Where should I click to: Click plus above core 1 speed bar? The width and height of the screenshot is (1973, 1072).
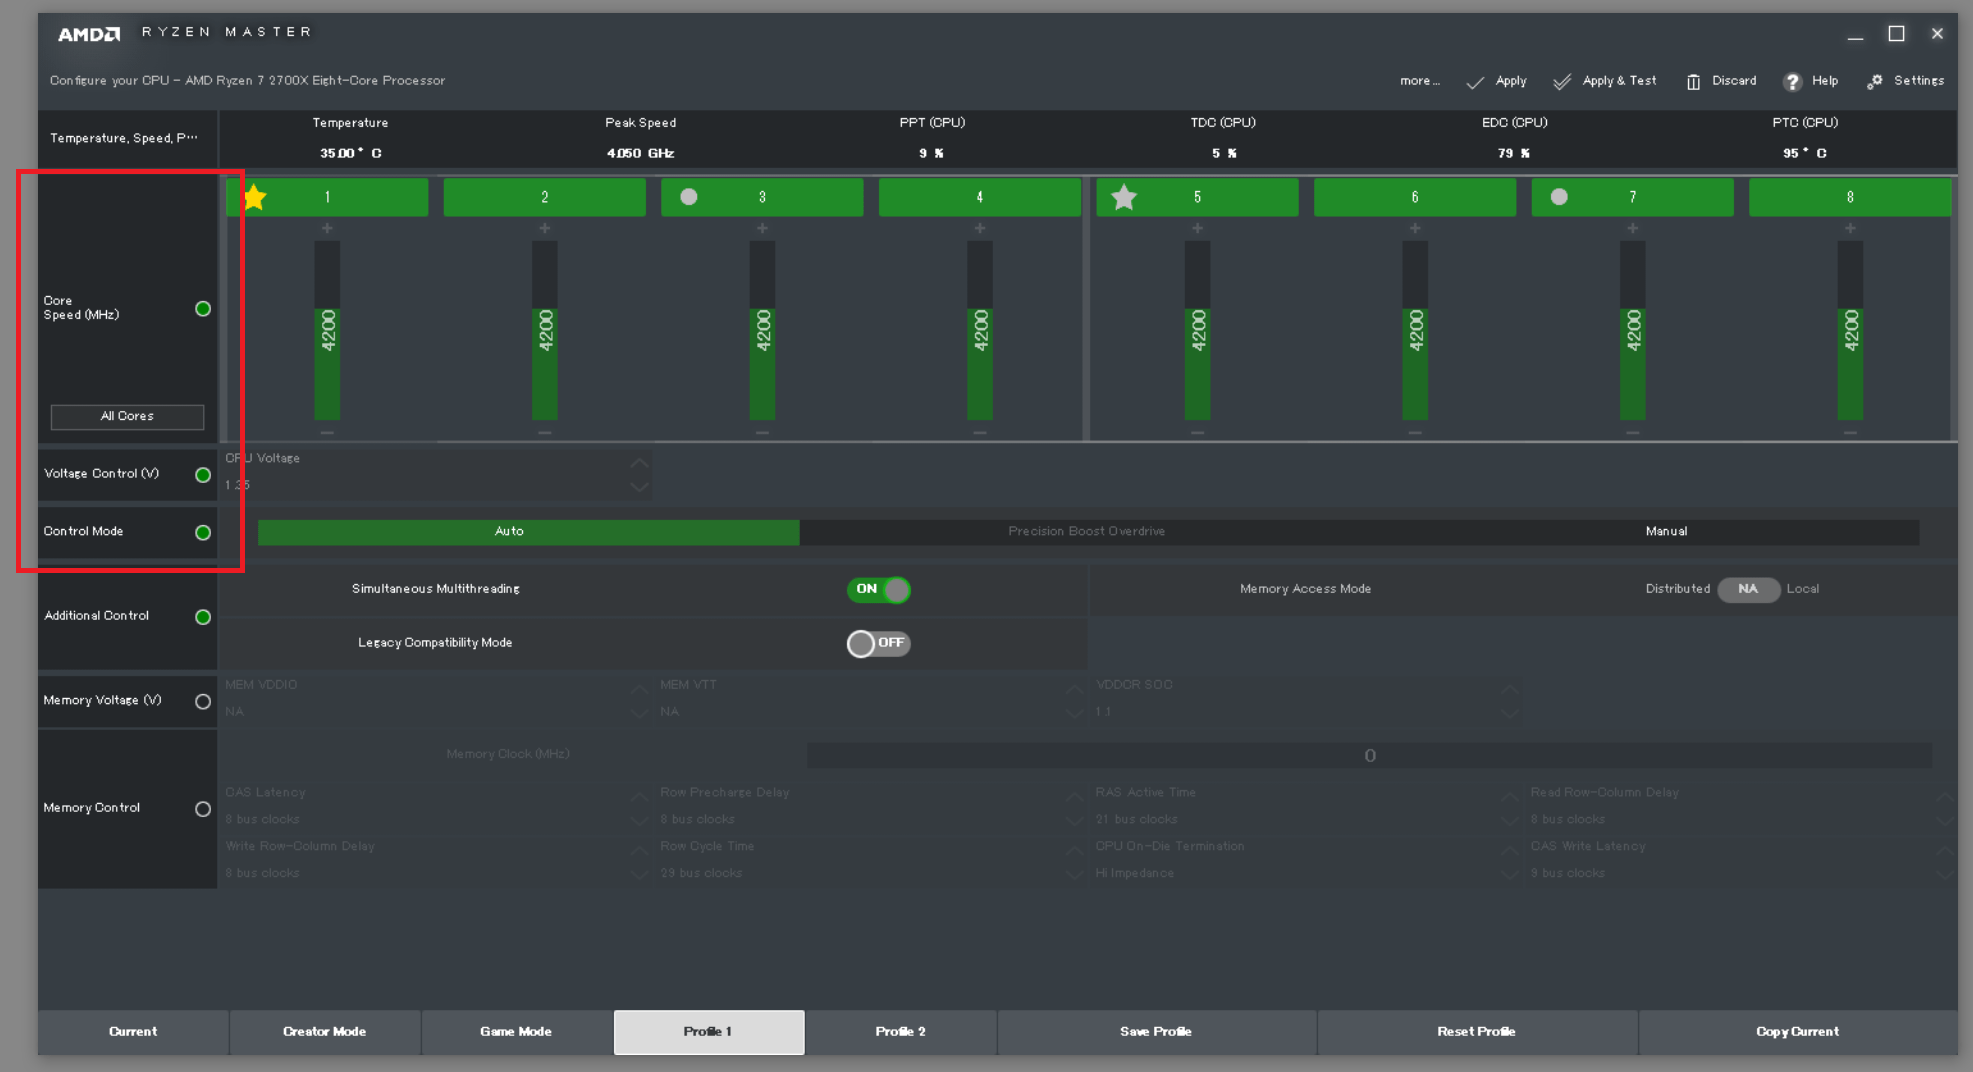pyautogui.click(x=327, y=229)
